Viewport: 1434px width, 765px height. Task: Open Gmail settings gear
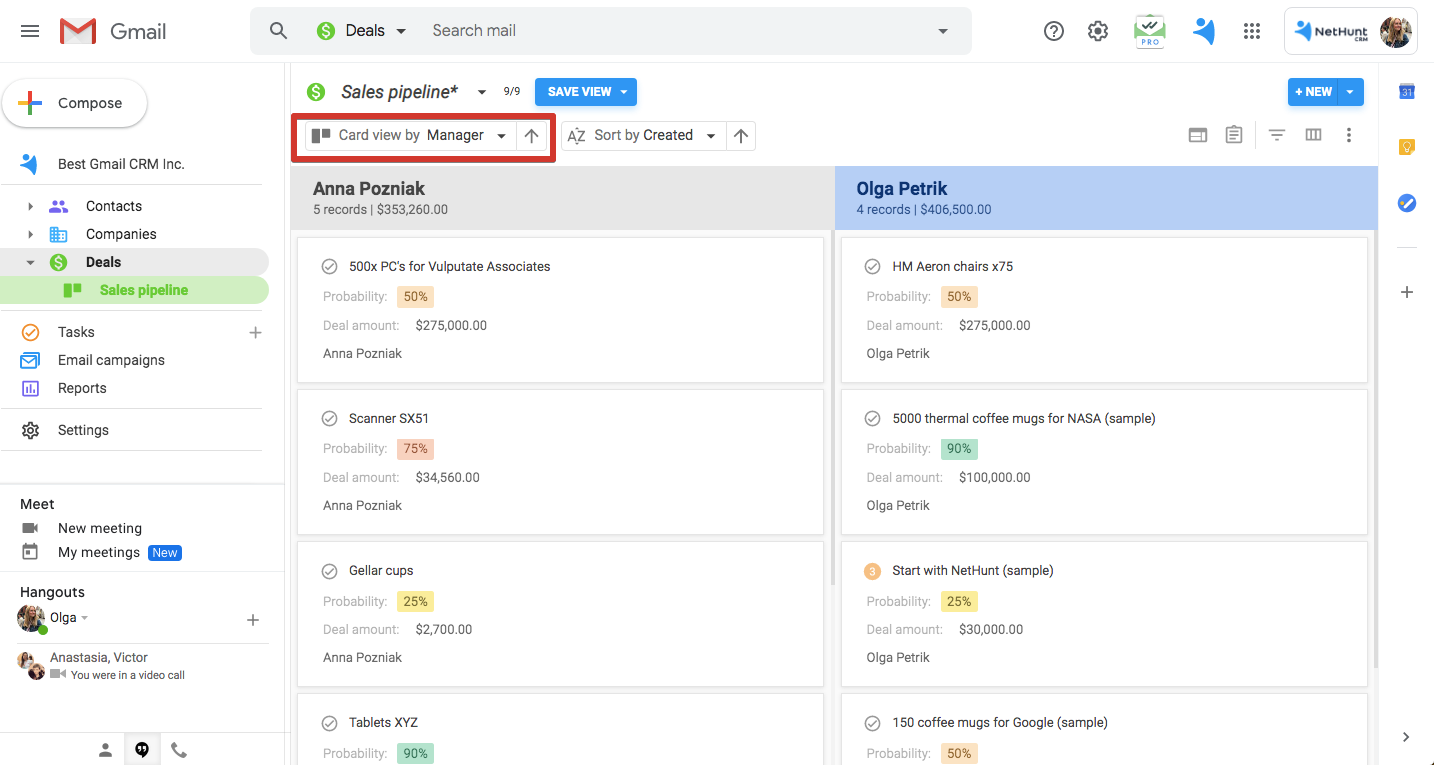coord(1098,31)
